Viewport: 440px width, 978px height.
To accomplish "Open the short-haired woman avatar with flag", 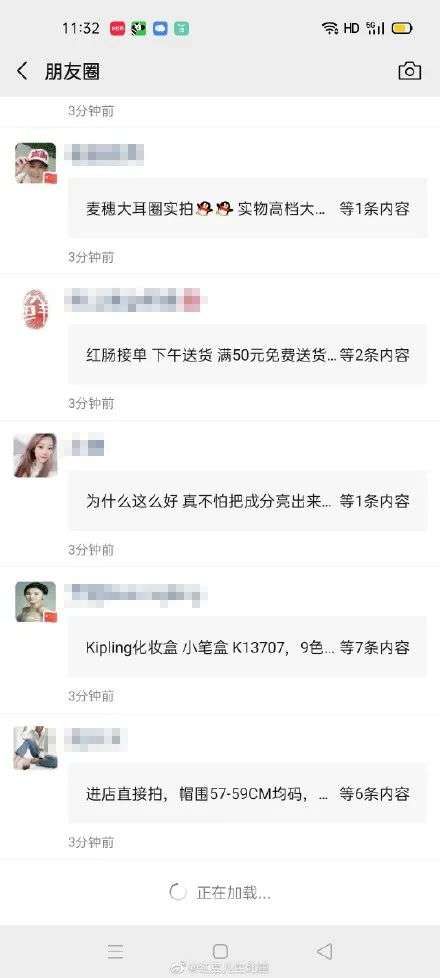I will click(x=36, y=602).
